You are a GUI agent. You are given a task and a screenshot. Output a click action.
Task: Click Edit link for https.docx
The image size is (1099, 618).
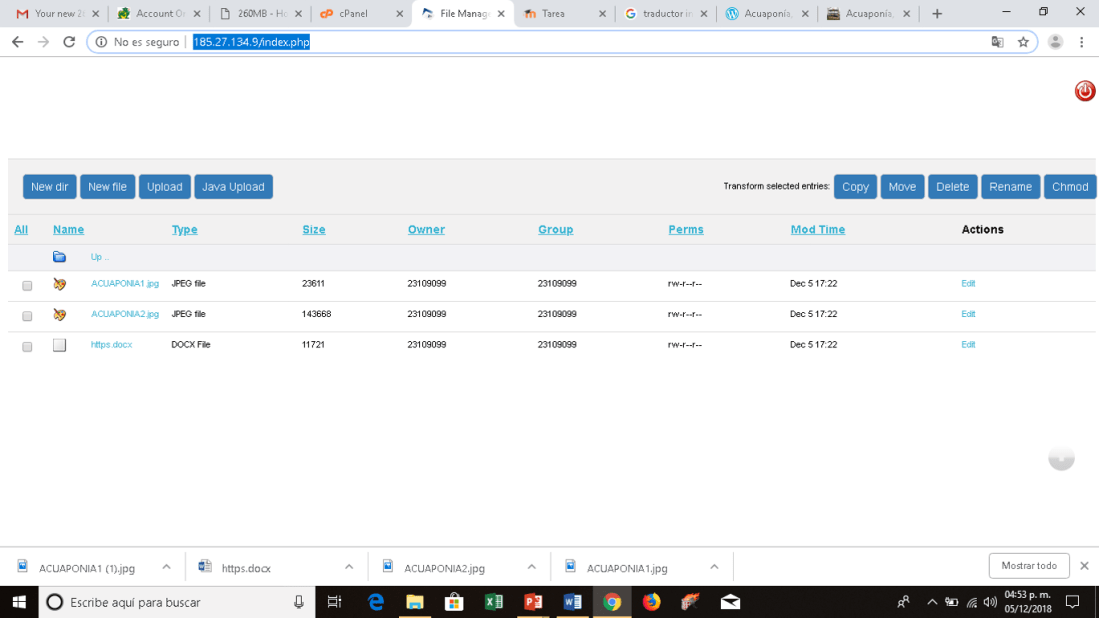coord(967,345)
